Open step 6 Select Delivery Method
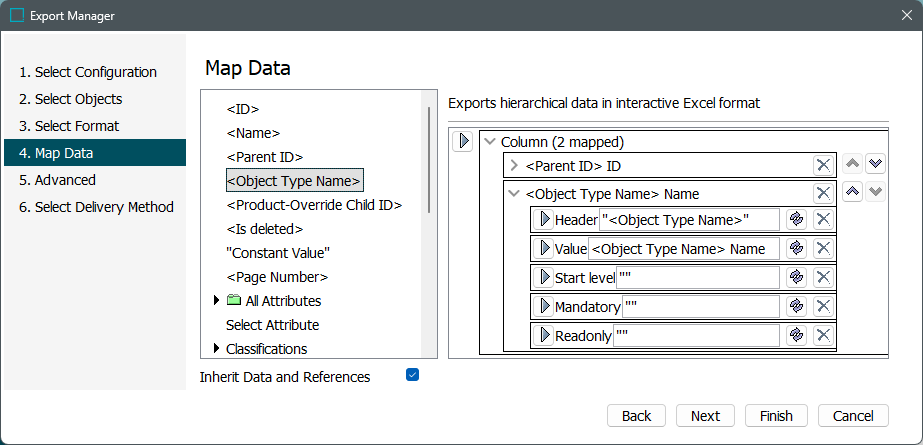923x445 pixels. pyautogui.click(x=96, y=207)
